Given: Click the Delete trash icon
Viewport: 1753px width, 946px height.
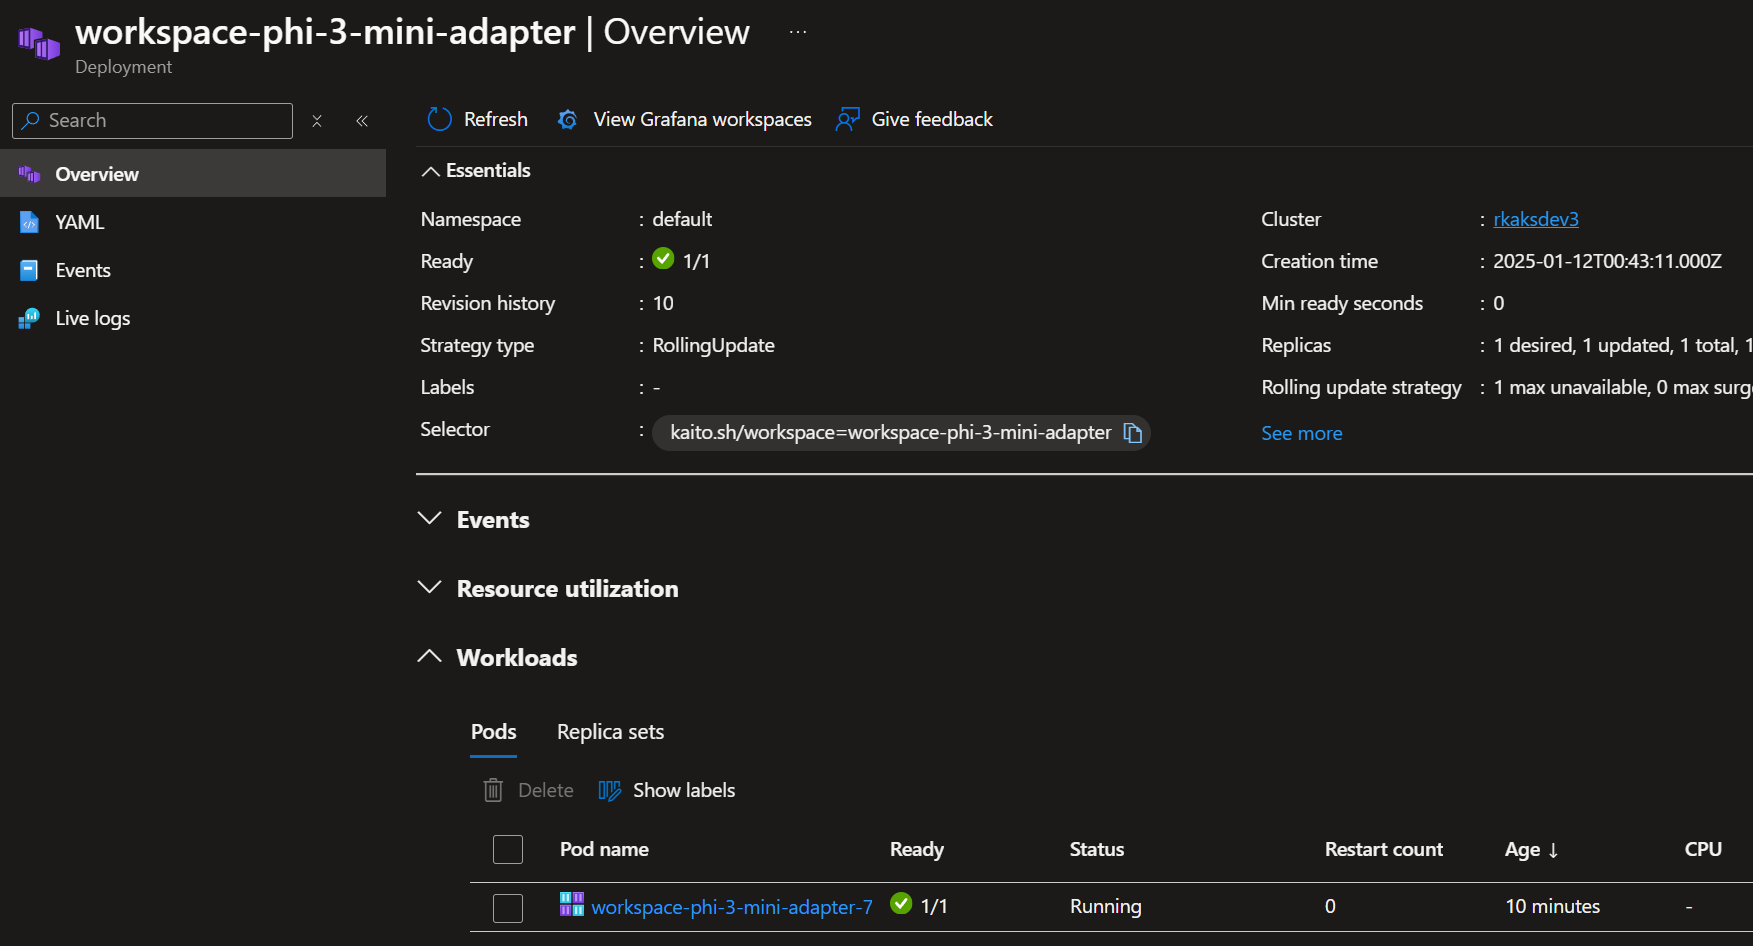Looking at the screenshot, I should tap(493, 791).
